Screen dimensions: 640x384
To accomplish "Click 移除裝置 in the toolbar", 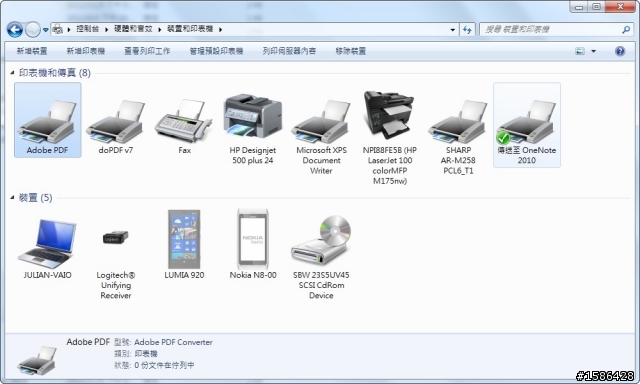I will click(351, 51).
